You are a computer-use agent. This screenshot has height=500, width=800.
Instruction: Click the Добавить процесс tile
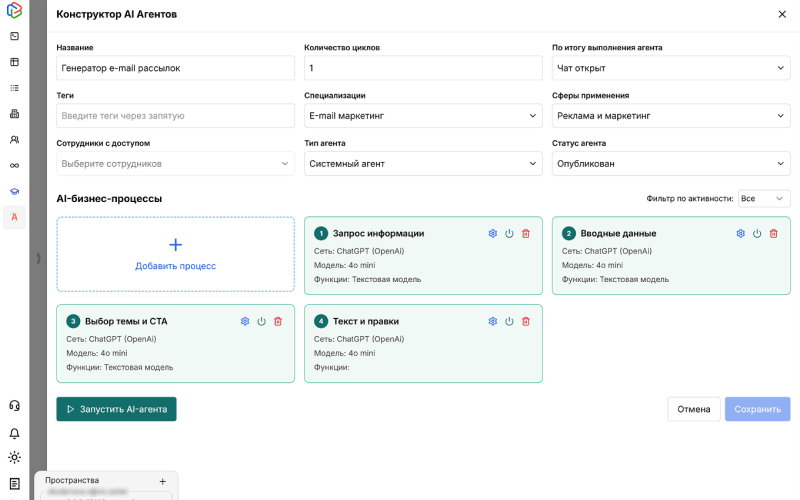click(175, 254)
